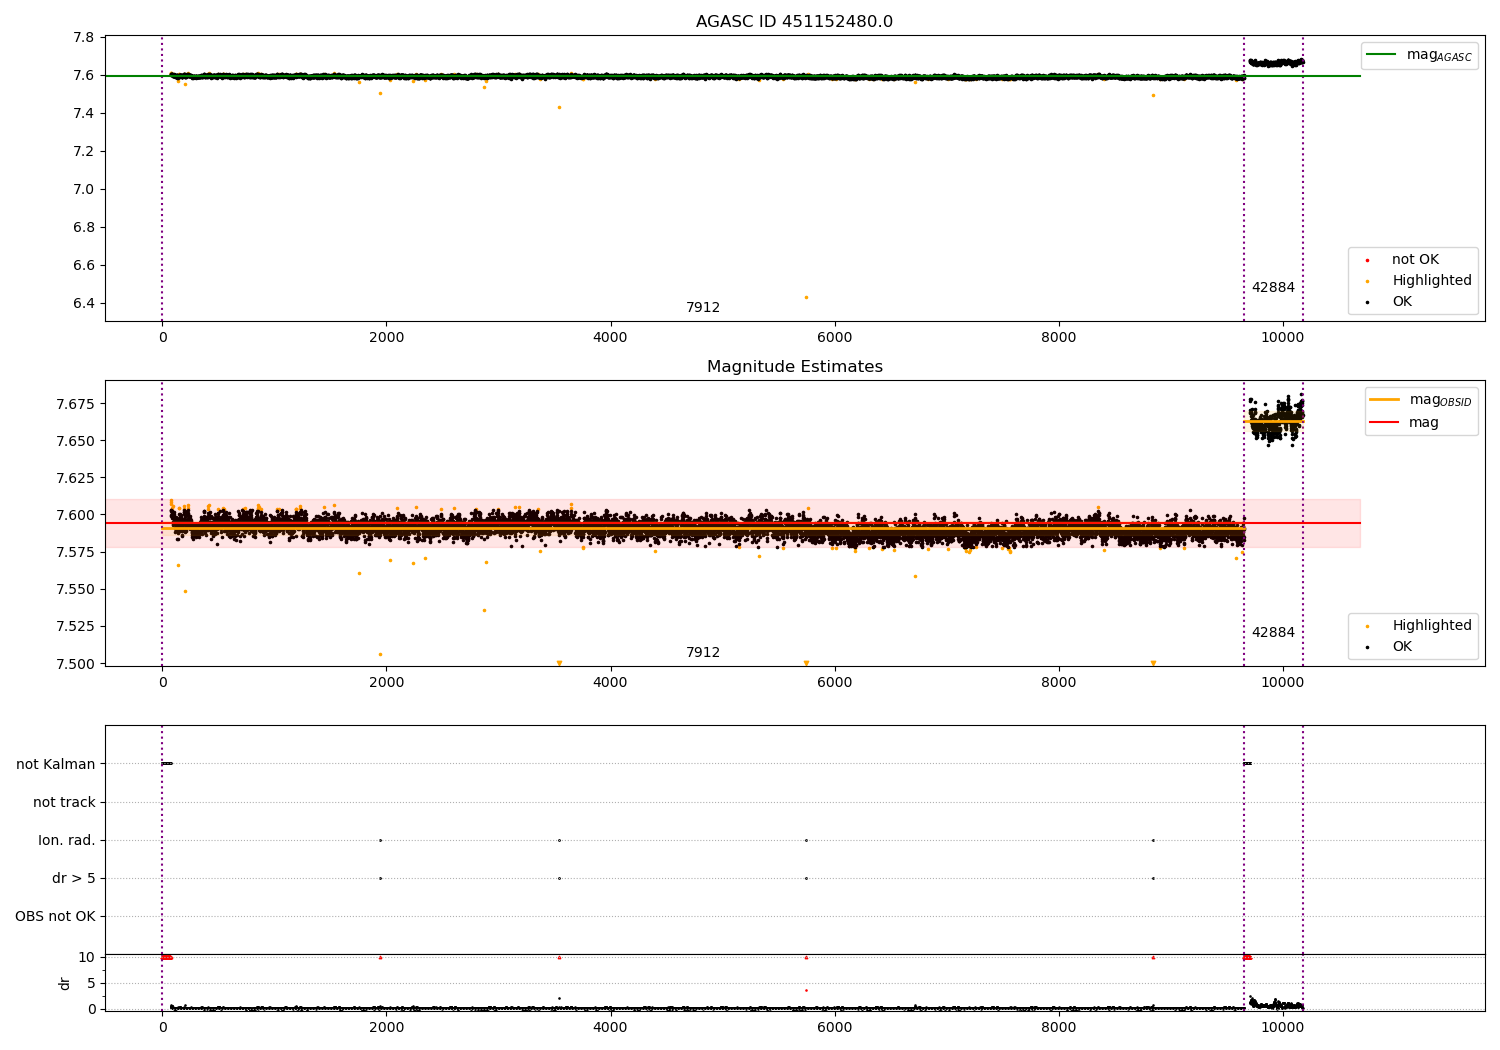Click the '7.650' y-axis tick label
Screen dimensions: 1500x1050
tap(76, 441)
